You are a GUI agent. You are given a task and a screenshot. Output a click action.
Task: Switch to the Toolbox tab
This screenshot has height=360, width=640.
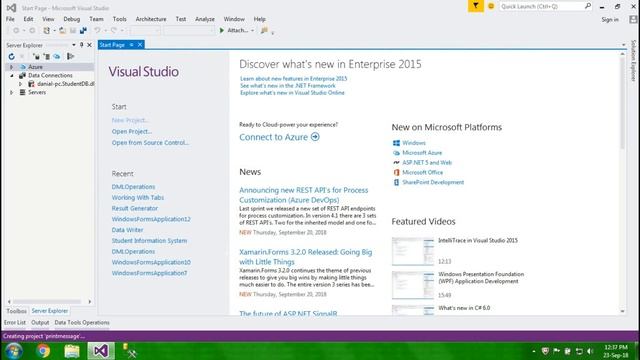tap(16, 311)
